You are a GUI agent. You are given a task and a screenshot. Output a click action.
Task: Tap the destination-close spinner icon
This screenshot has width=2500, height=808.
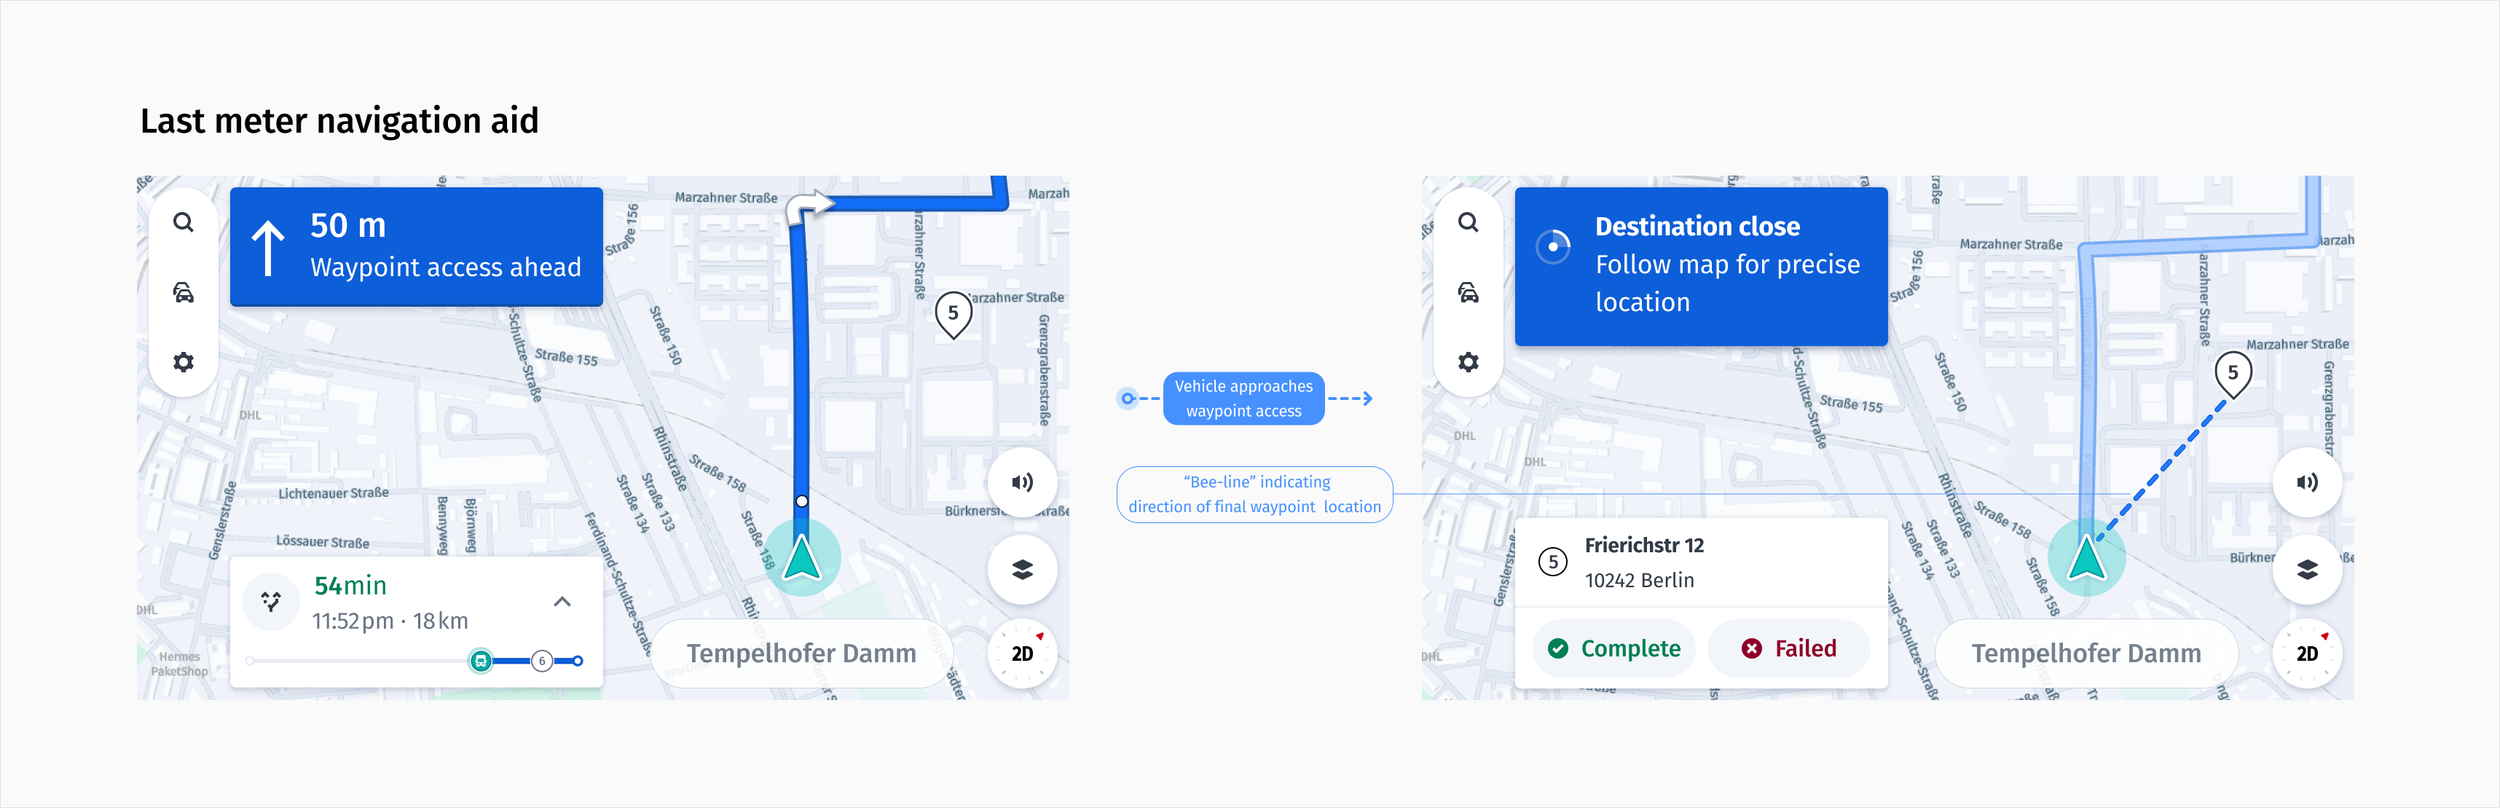click(x=1553, y=246)
